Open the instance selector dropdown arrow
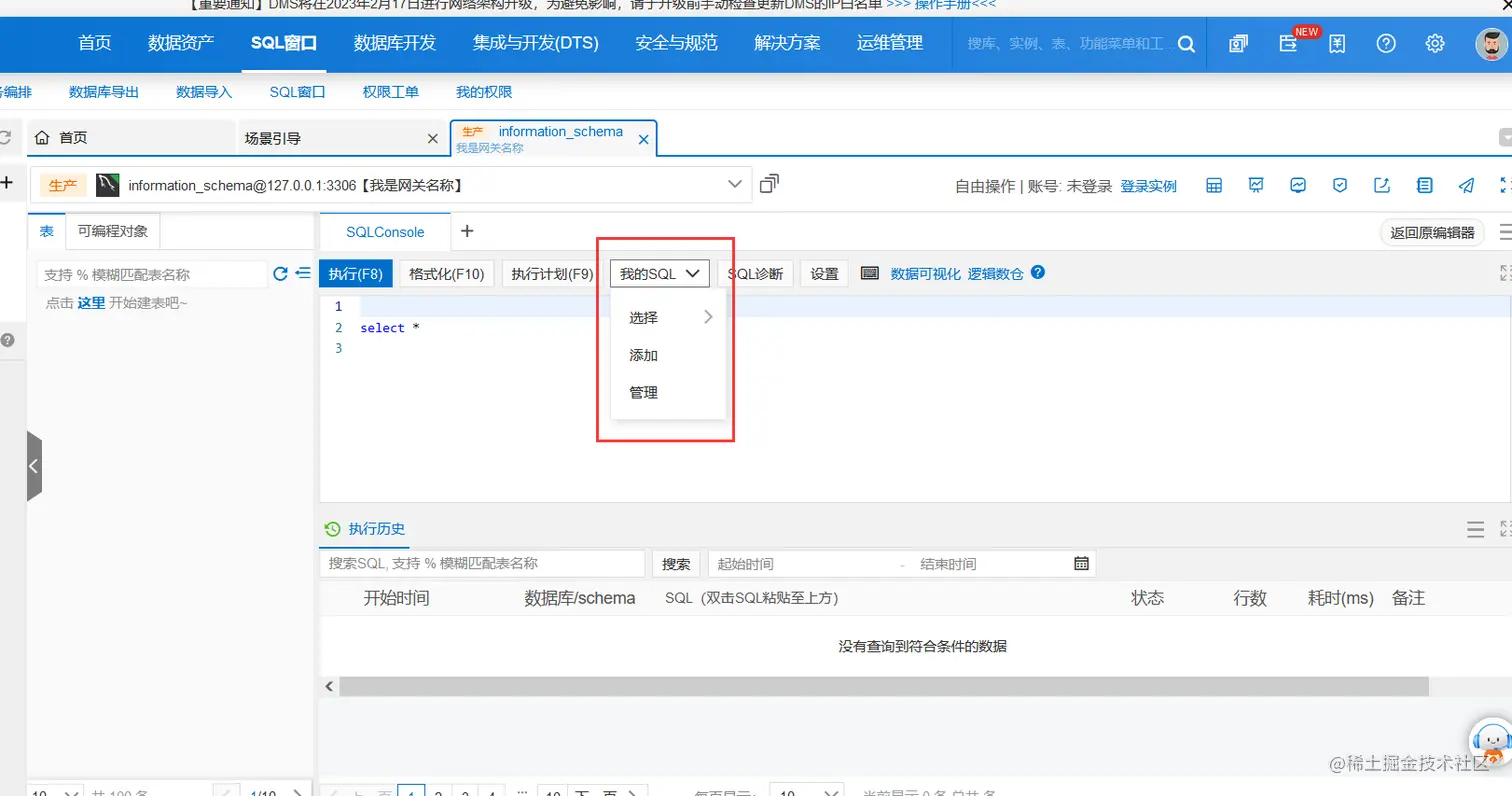The image size is (1512, 796). [x=735, y=184]
